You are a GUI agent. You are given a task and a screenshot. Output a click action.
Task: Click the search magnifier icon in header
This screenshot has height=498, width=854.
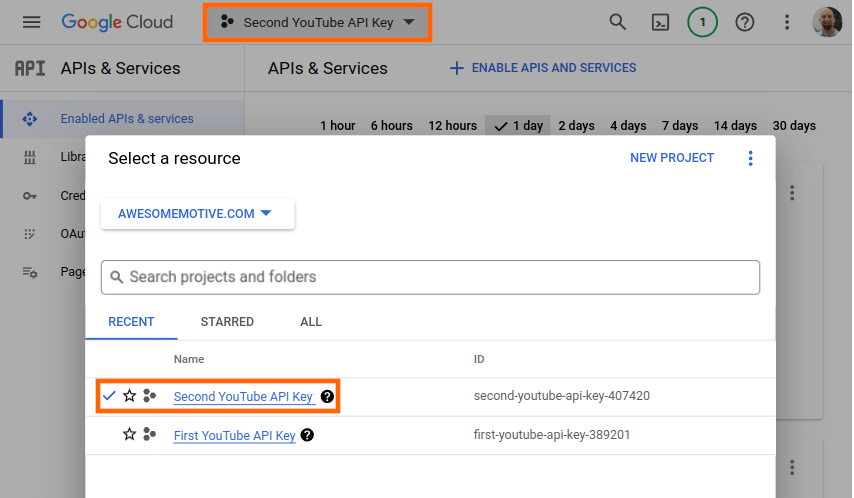click(618, 22)
